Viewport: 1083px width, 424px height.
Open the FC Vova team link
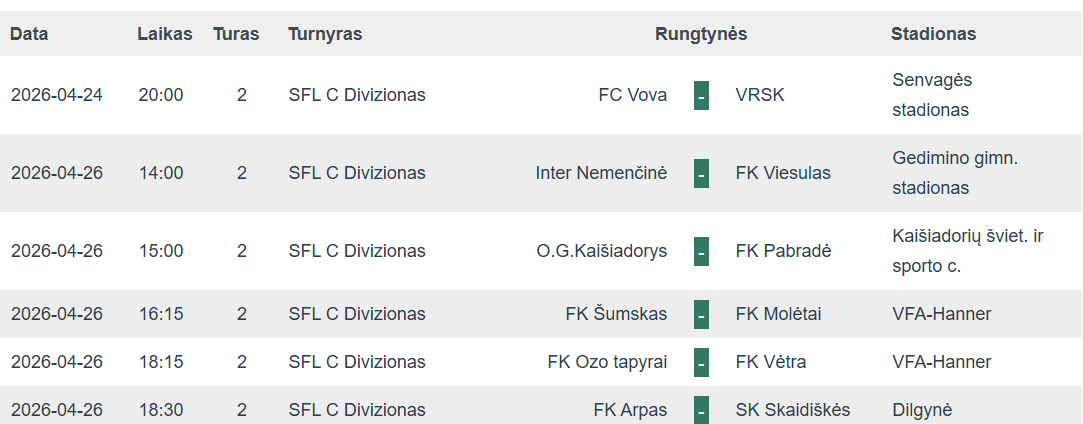(632, 96)
